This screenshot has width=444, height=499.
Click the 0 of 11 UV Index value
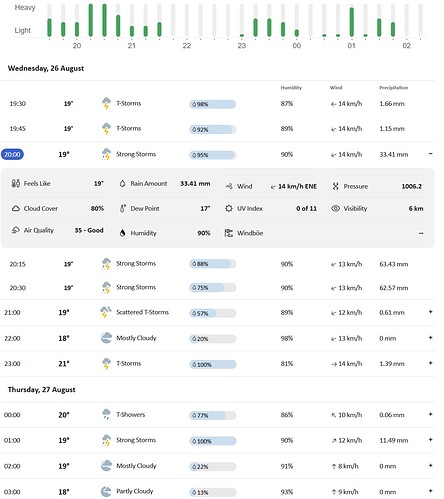[x=306, y=209]
